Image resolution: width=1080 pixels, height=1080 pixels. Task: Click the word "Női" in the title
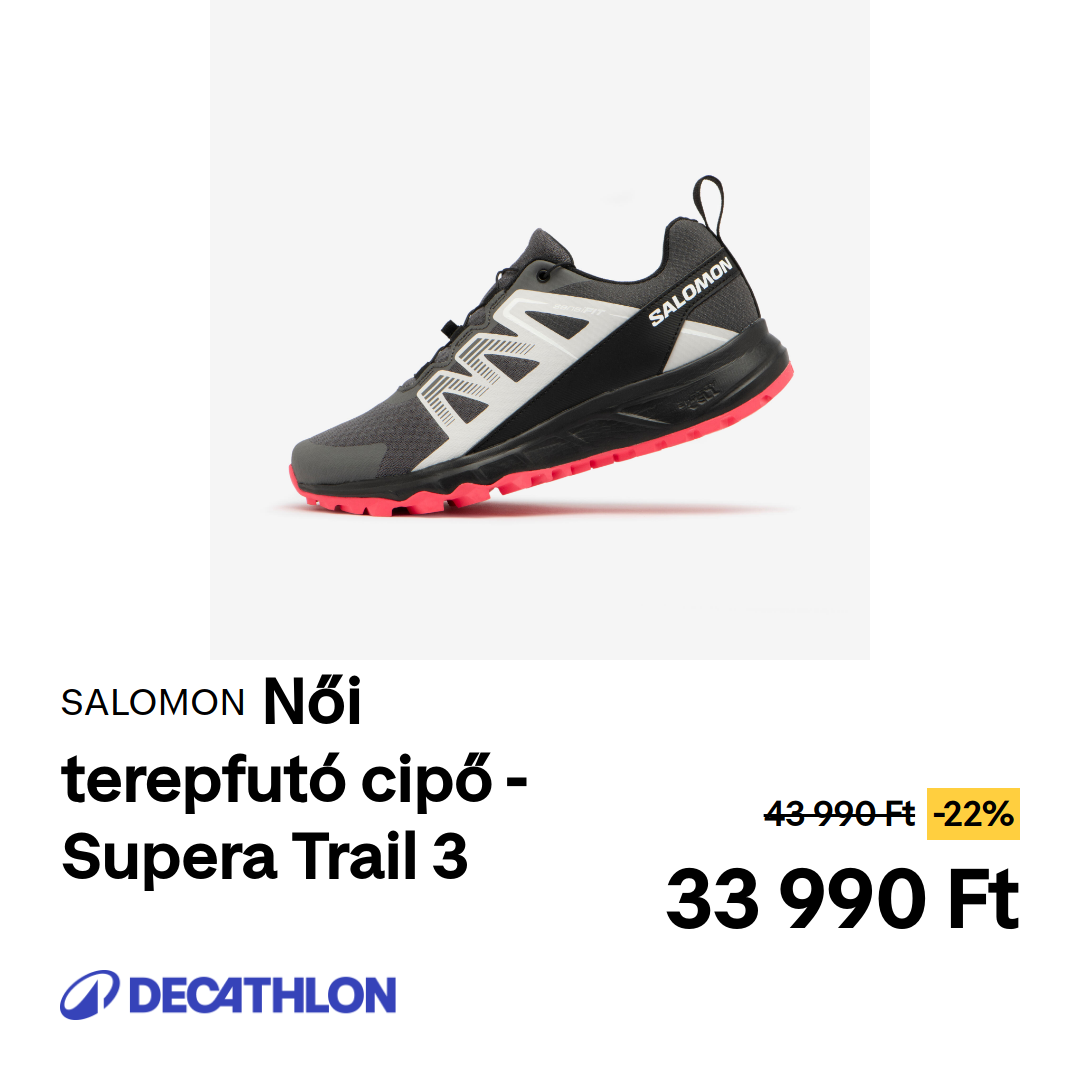pyautogui.click(x=313, y=701)
